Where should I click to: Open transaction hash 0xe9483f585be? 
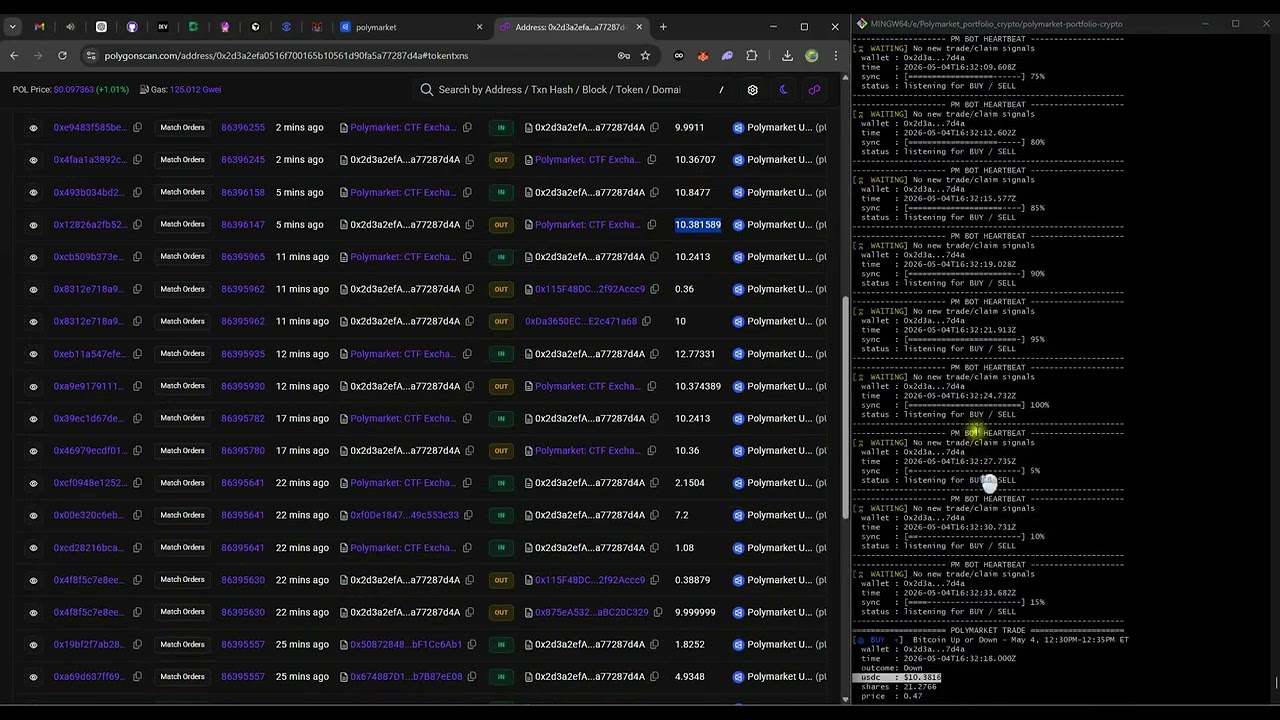click(x=90, y=128)
